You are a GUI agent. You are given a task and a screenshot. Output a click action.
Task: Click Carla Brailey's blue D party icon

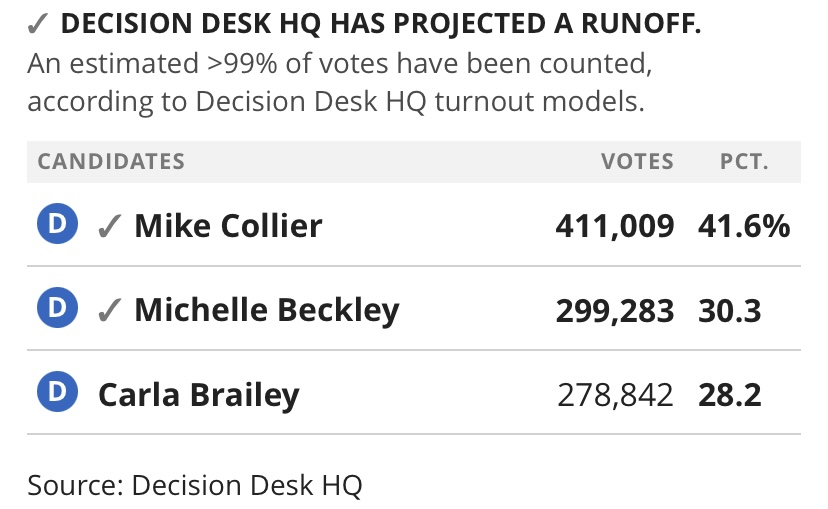pos(58,393)
